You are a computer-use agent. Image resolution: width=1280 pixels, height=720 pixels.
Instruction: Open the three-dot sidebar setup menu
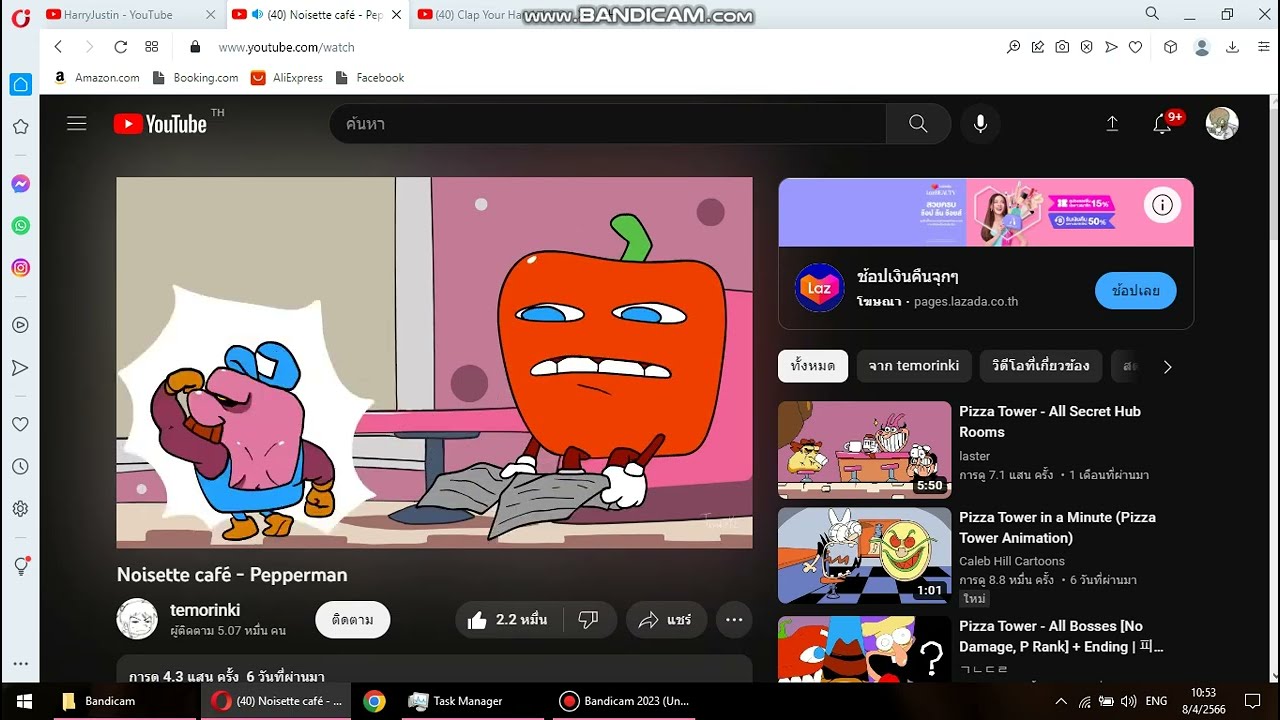coord(20,663)
